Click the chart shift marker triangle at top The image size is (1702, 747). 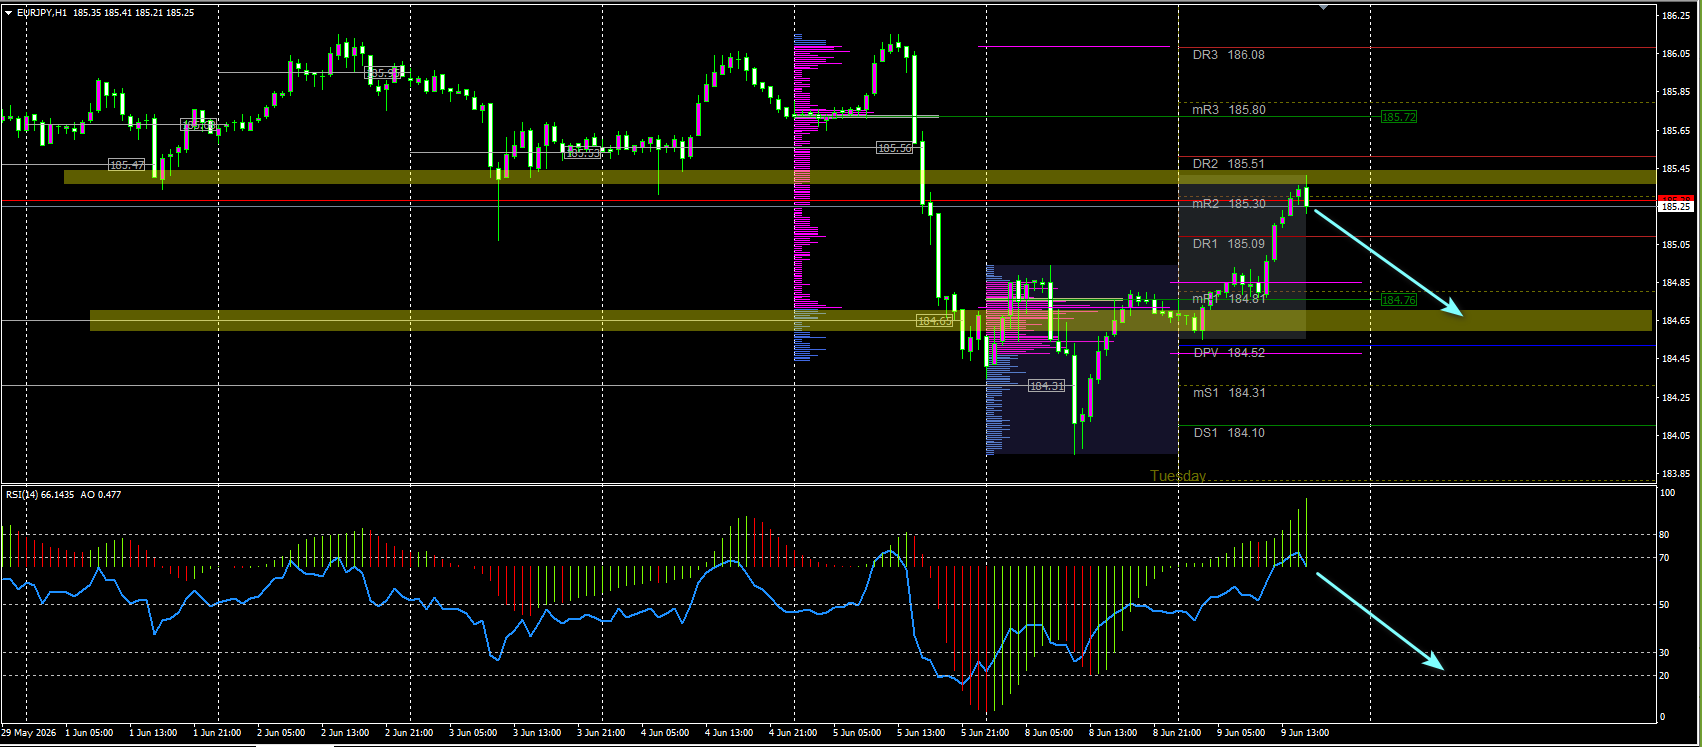1324,7
